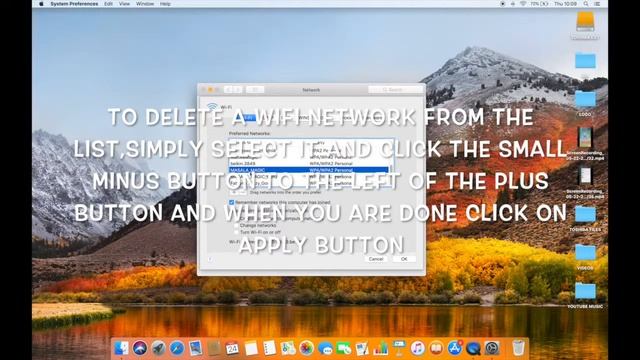
Task: Click the Search field in Network window
Action: pyautogui.click(x=395, y=89)
